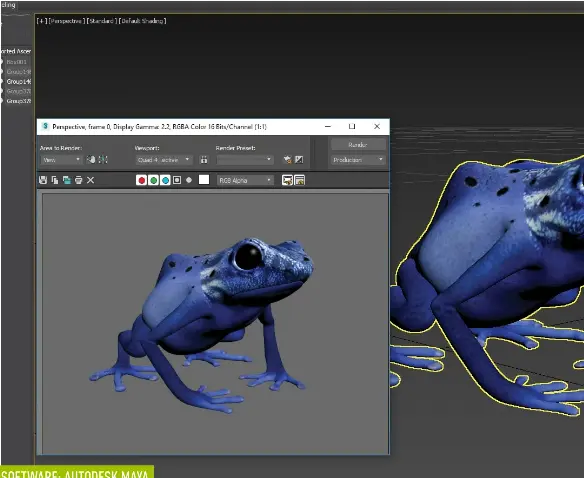Toggle the Lock to Viewport icon
584x478 pixels.
click(204, 160)
